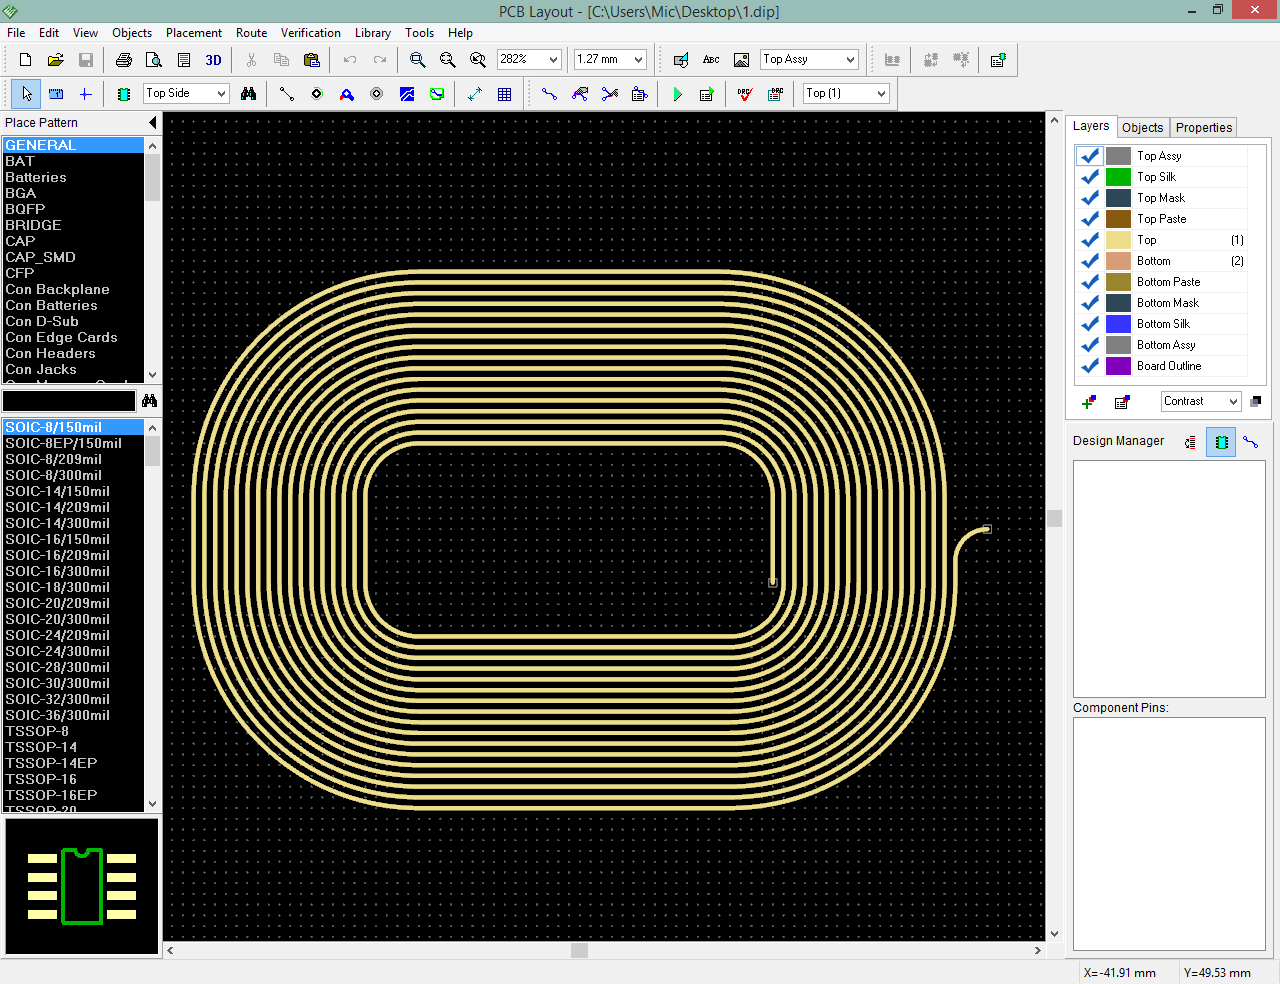1280x984 pixels.
Task: Switch to the Properties tab
Action: click(x=1203, y=128)
